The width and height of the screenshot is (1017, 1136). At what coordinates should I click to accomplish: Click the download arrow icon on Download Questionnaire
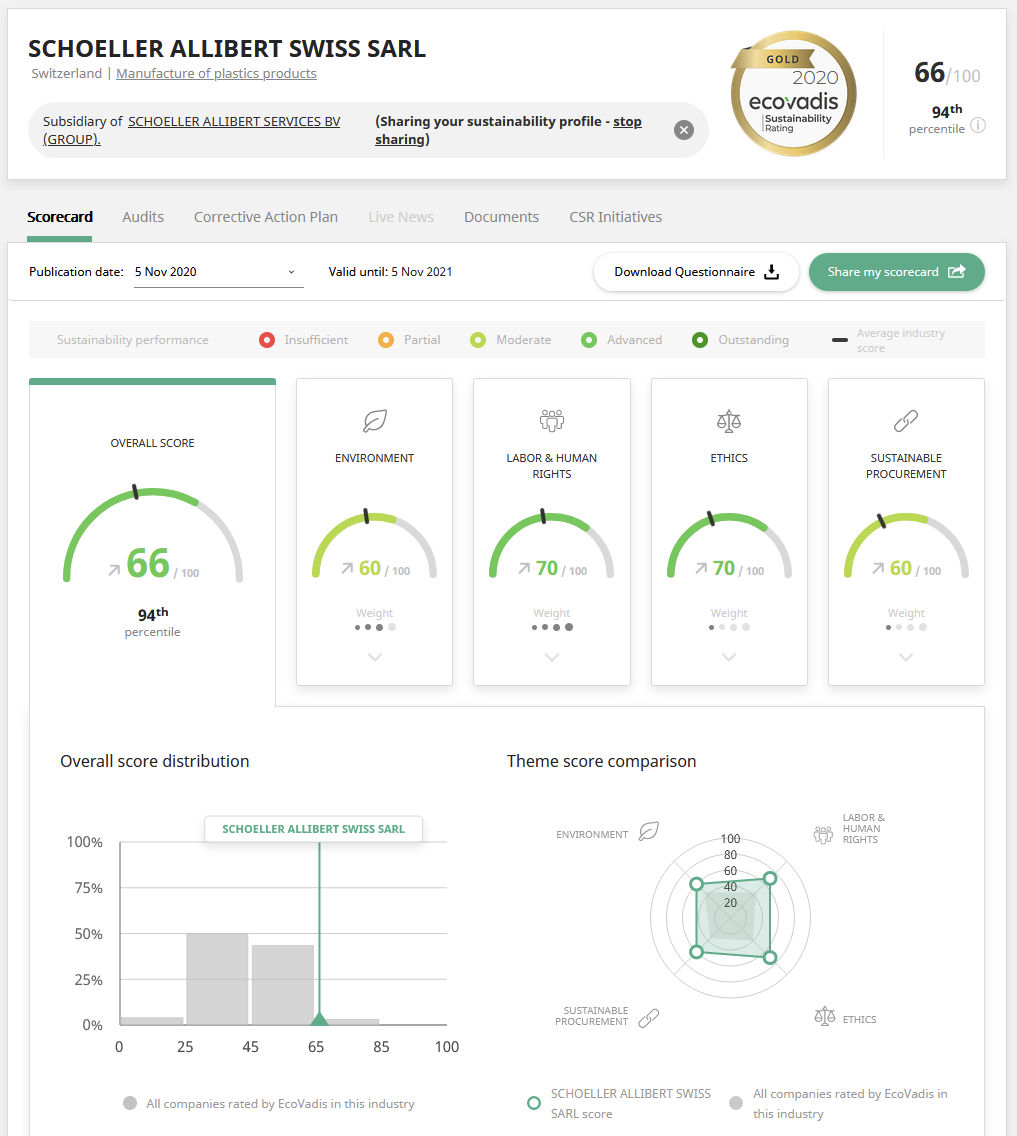[772, 272]
